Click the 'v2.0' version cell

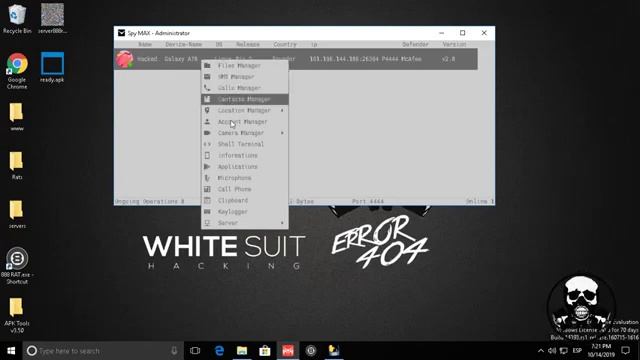pos(448,59)
